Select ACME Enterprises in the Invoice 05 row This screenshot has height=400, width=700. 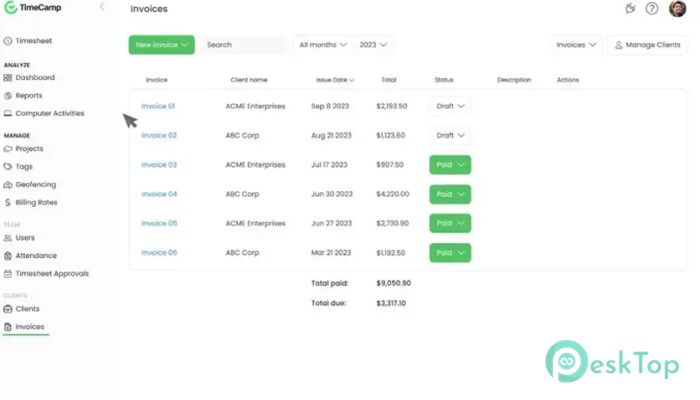[255, 223]
